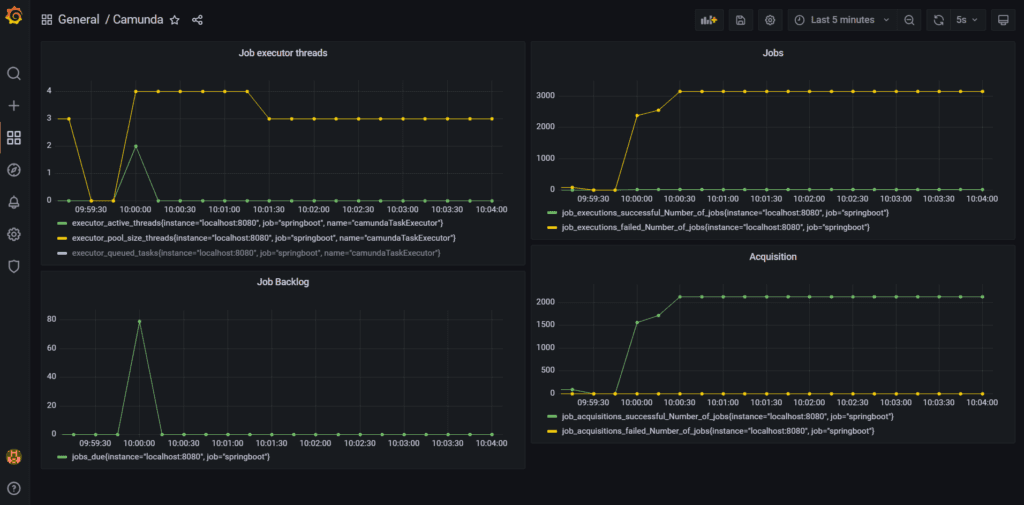The image size is (1024, 505).
Task: Save the dashboard with disk icon
Action: coord(741,20)
